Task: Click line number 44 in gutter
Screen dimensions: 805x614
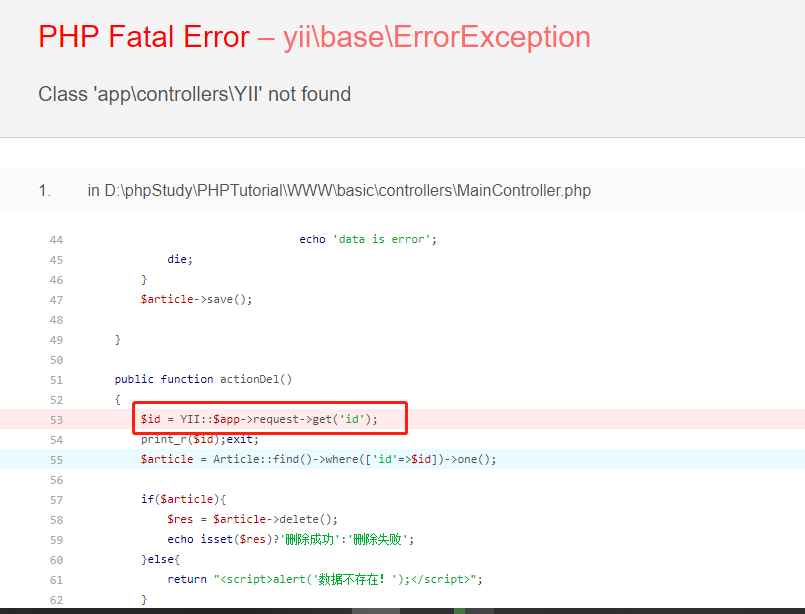Action: coord(55,239)
